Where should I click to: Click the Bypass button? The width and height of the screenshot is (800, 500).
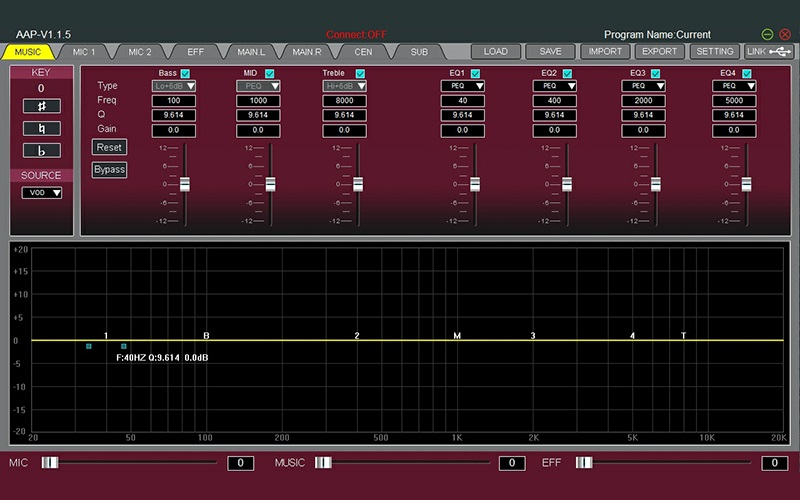pyautogui.click(x=109, y=169)
